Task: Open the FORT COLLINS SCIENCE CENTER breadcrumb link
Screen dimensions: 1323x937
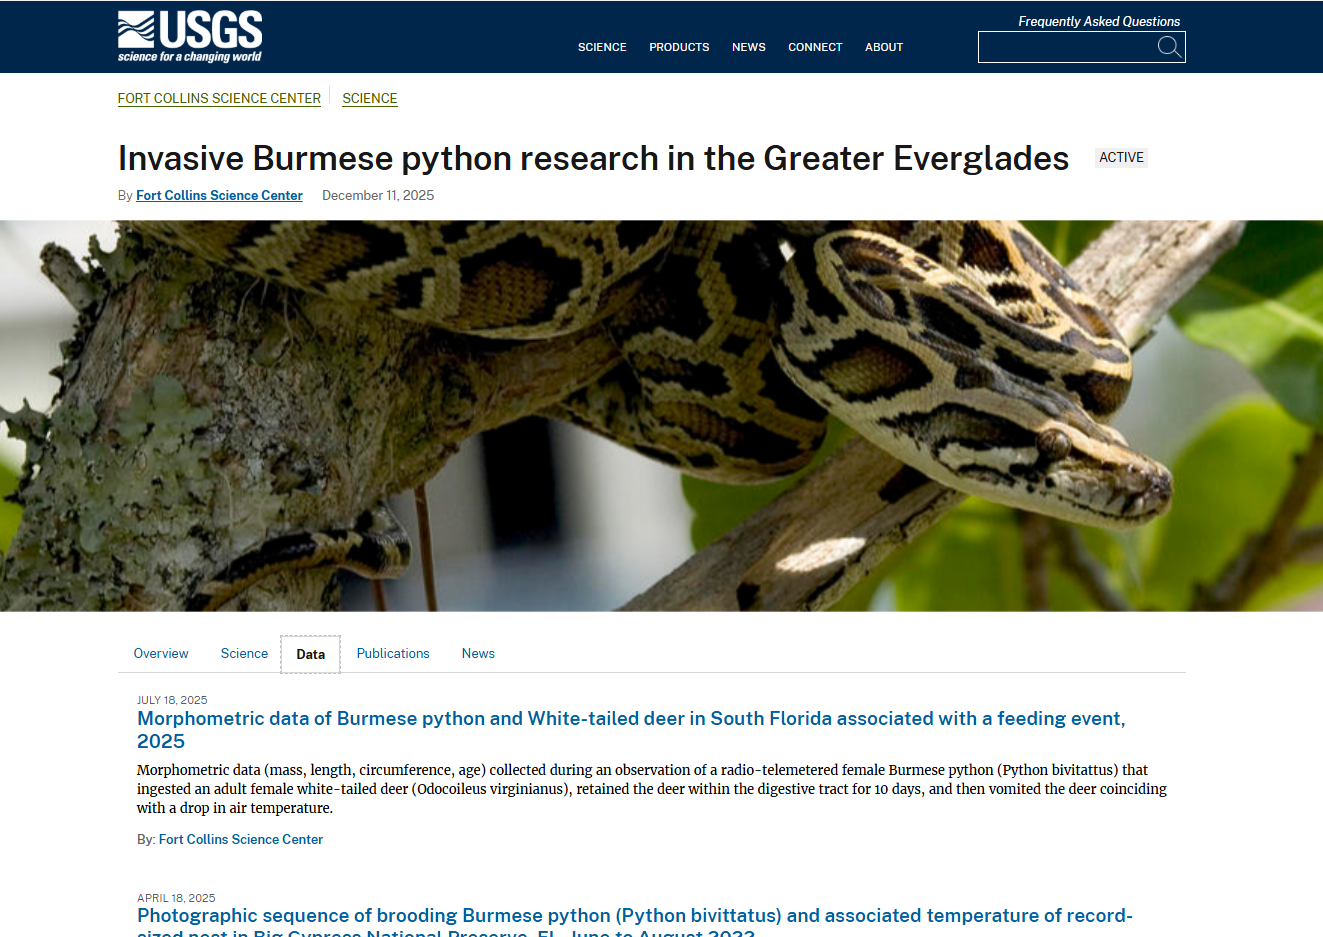Action: (x=219, y=98)
